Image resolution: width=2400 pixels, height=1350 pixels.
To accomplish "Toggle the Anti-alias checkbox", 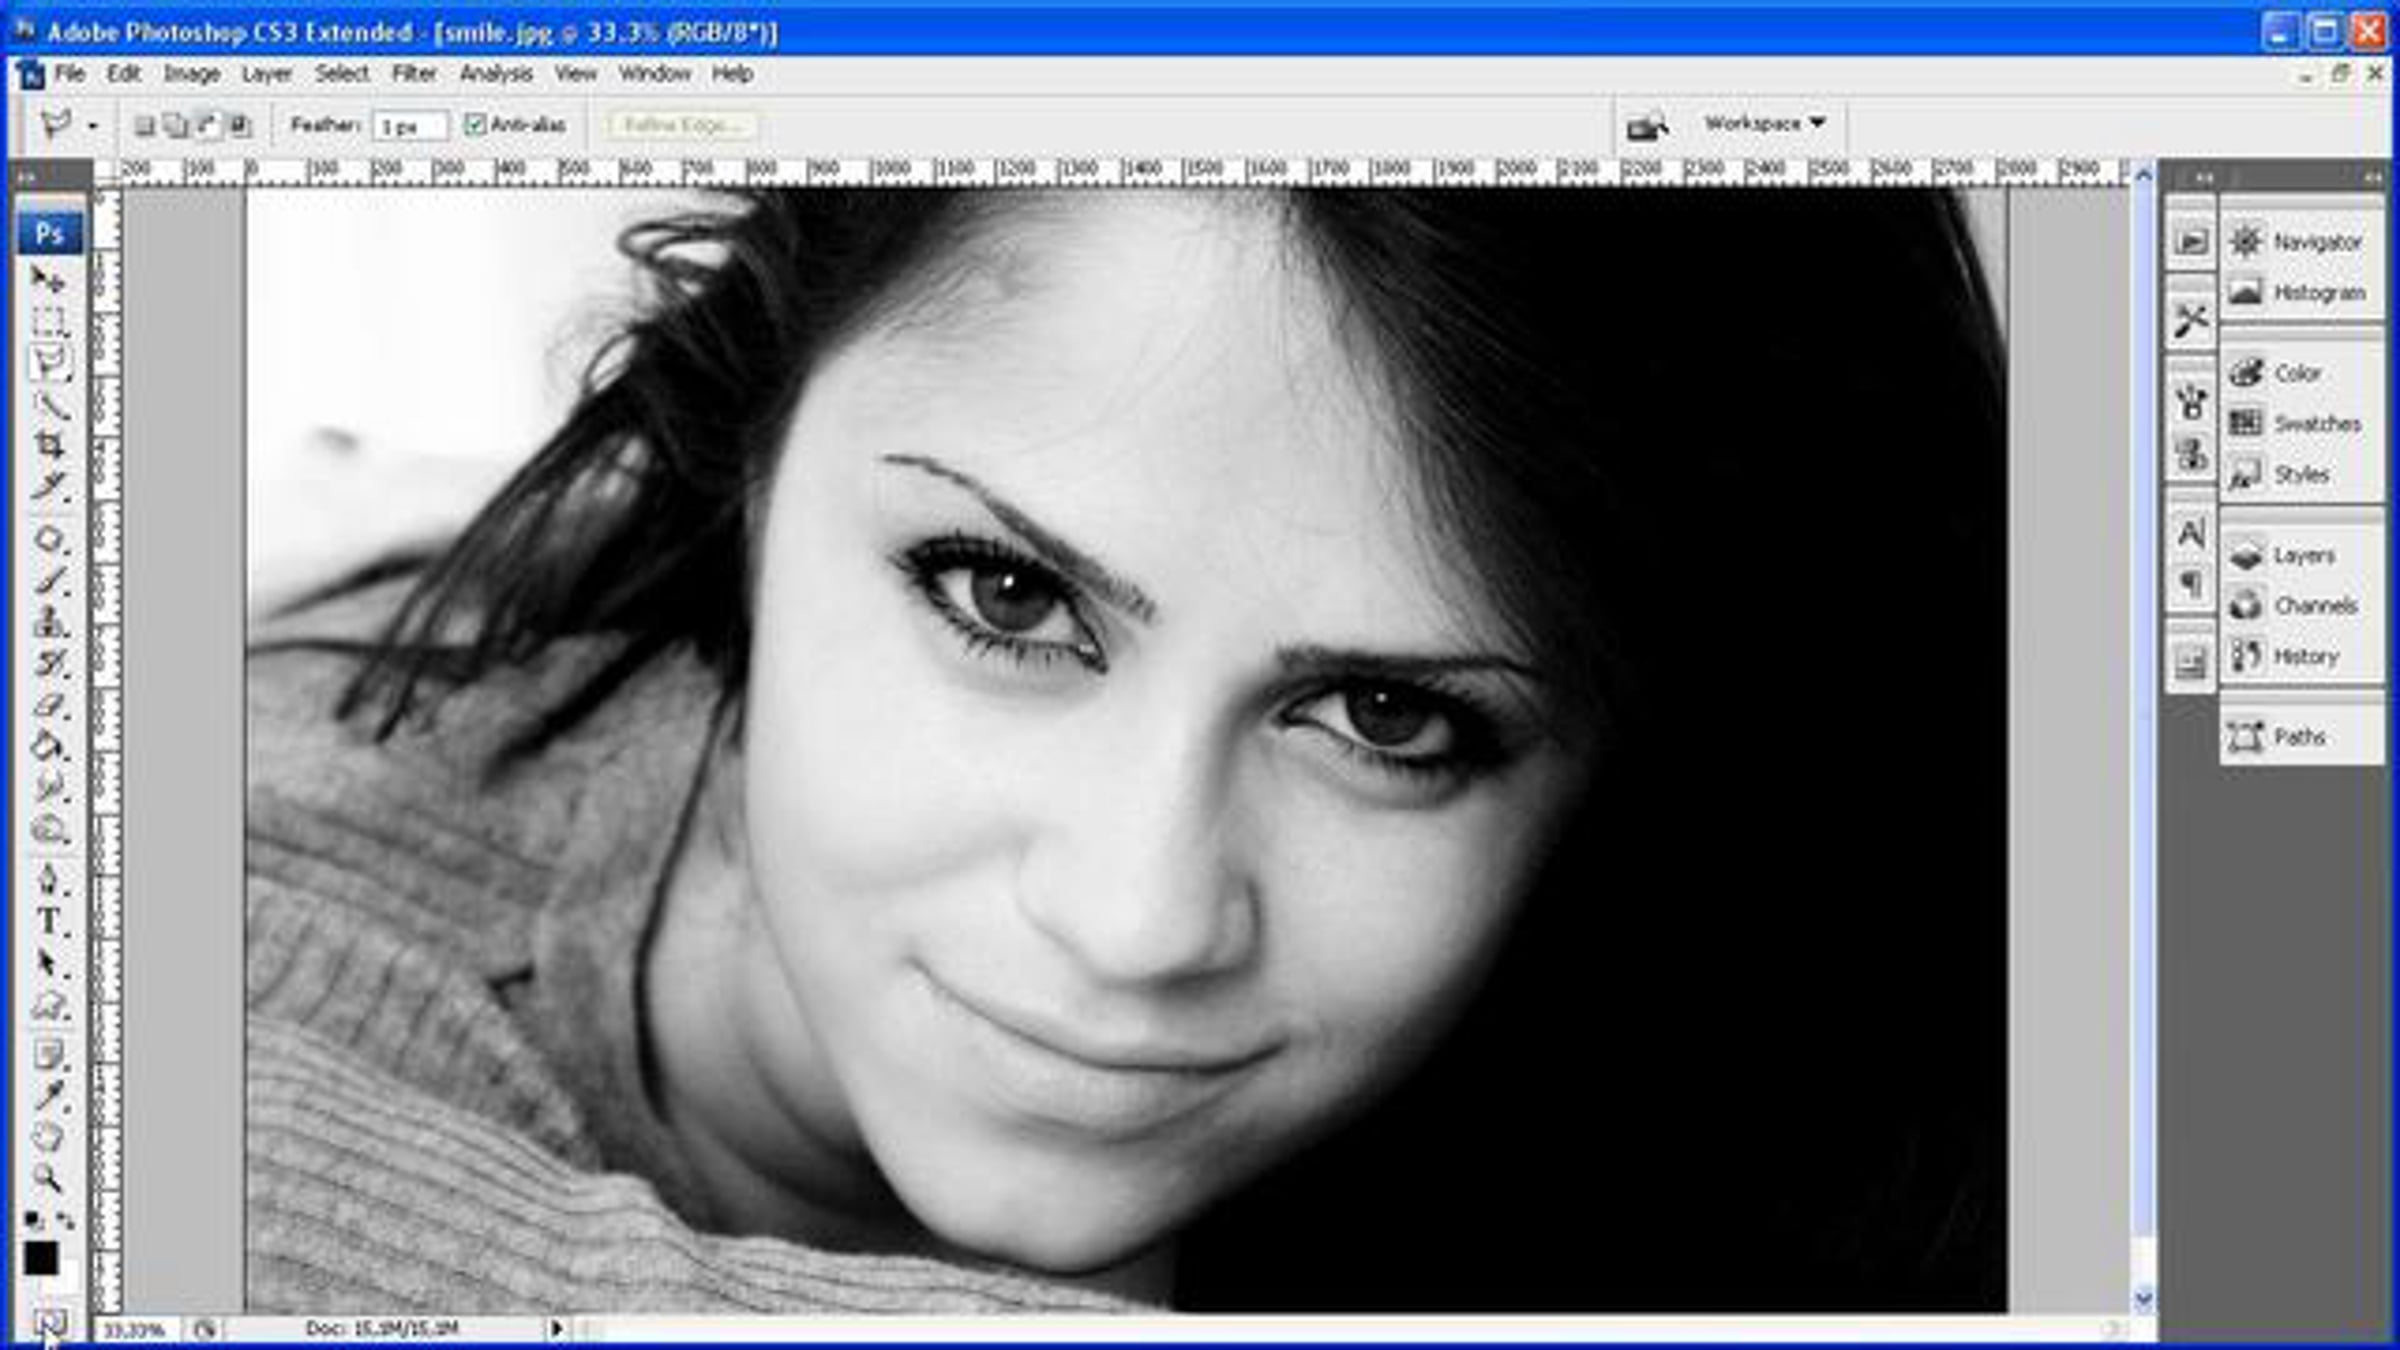I will 475,124.
